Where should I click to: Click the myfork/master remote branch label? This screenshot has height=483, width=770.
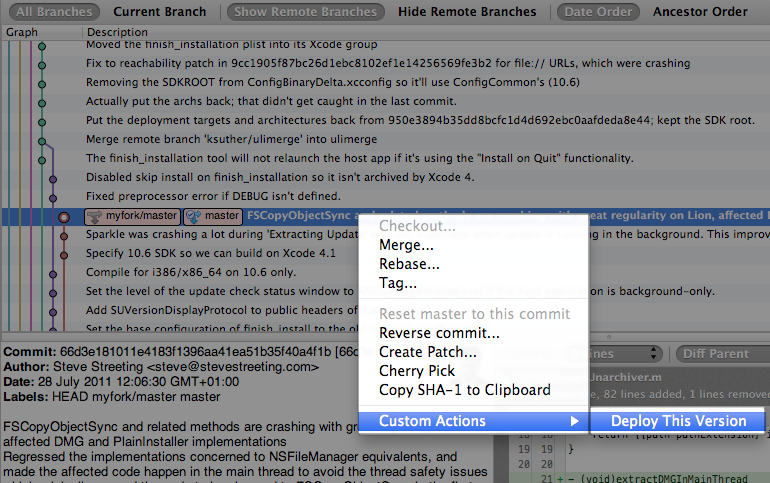click(x=133, y=215)
